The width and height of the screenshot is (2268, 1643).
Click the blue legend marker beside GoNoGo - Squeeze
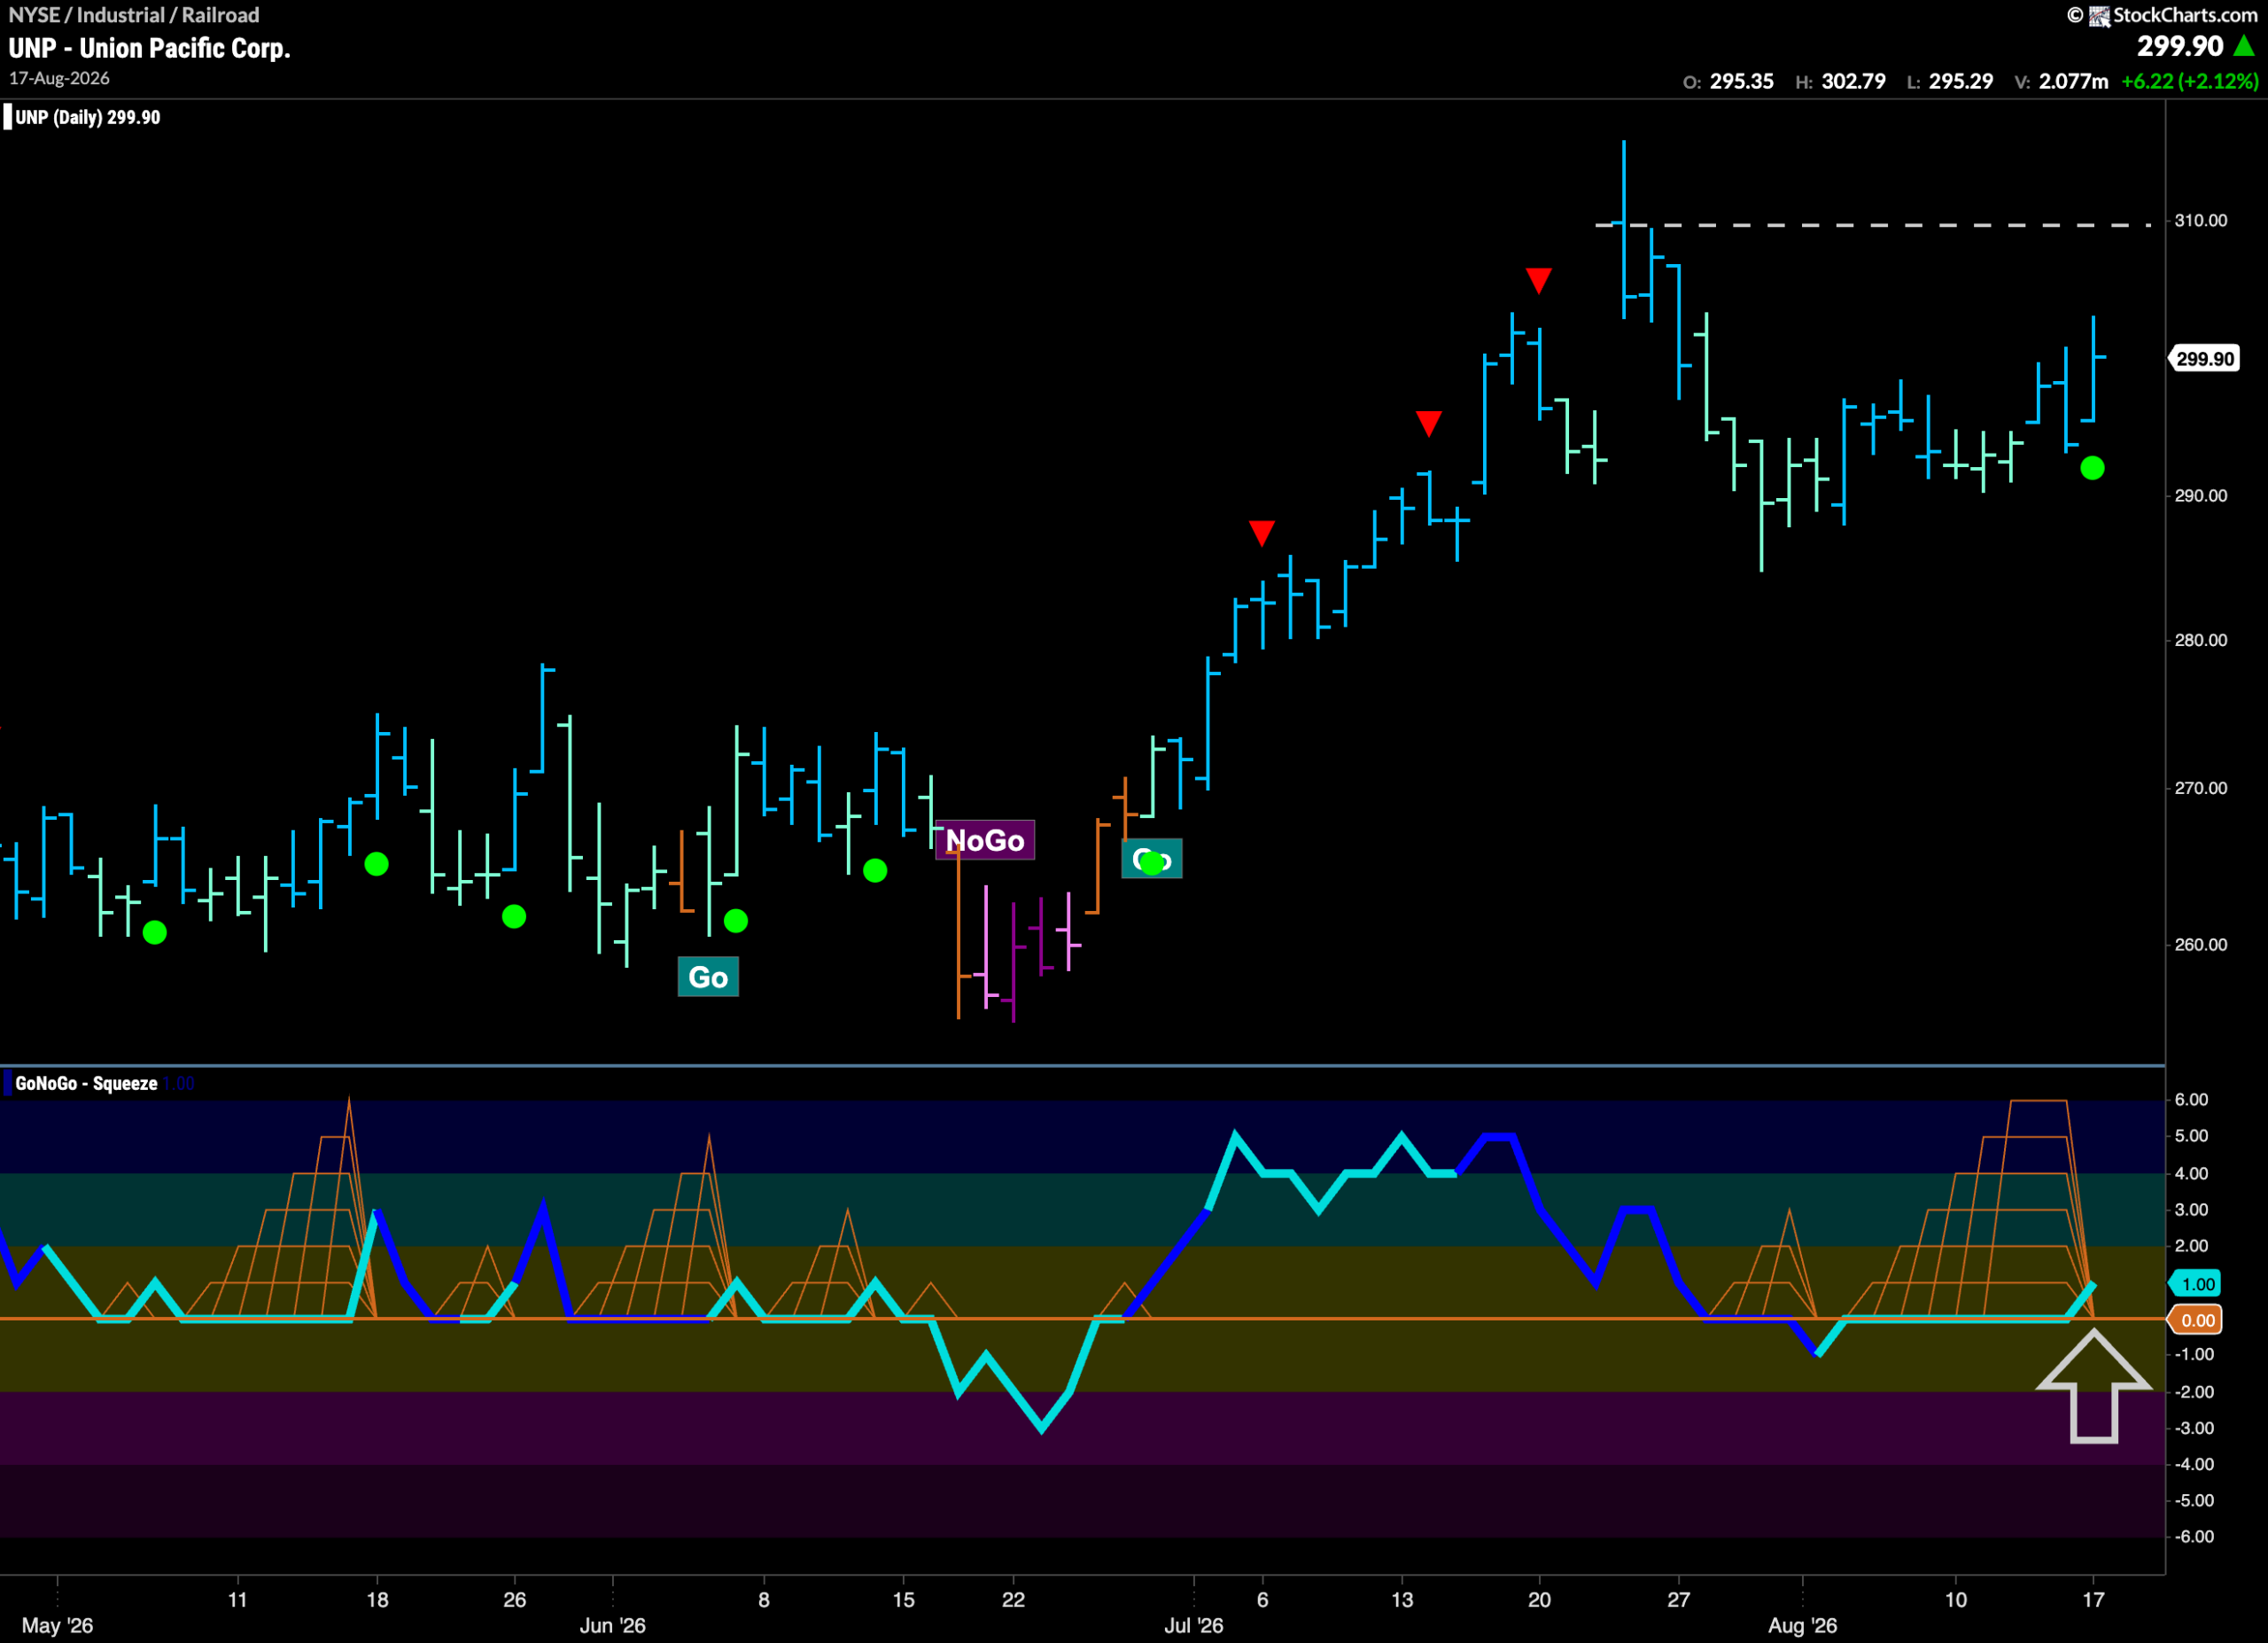[x=8, y=1083]
